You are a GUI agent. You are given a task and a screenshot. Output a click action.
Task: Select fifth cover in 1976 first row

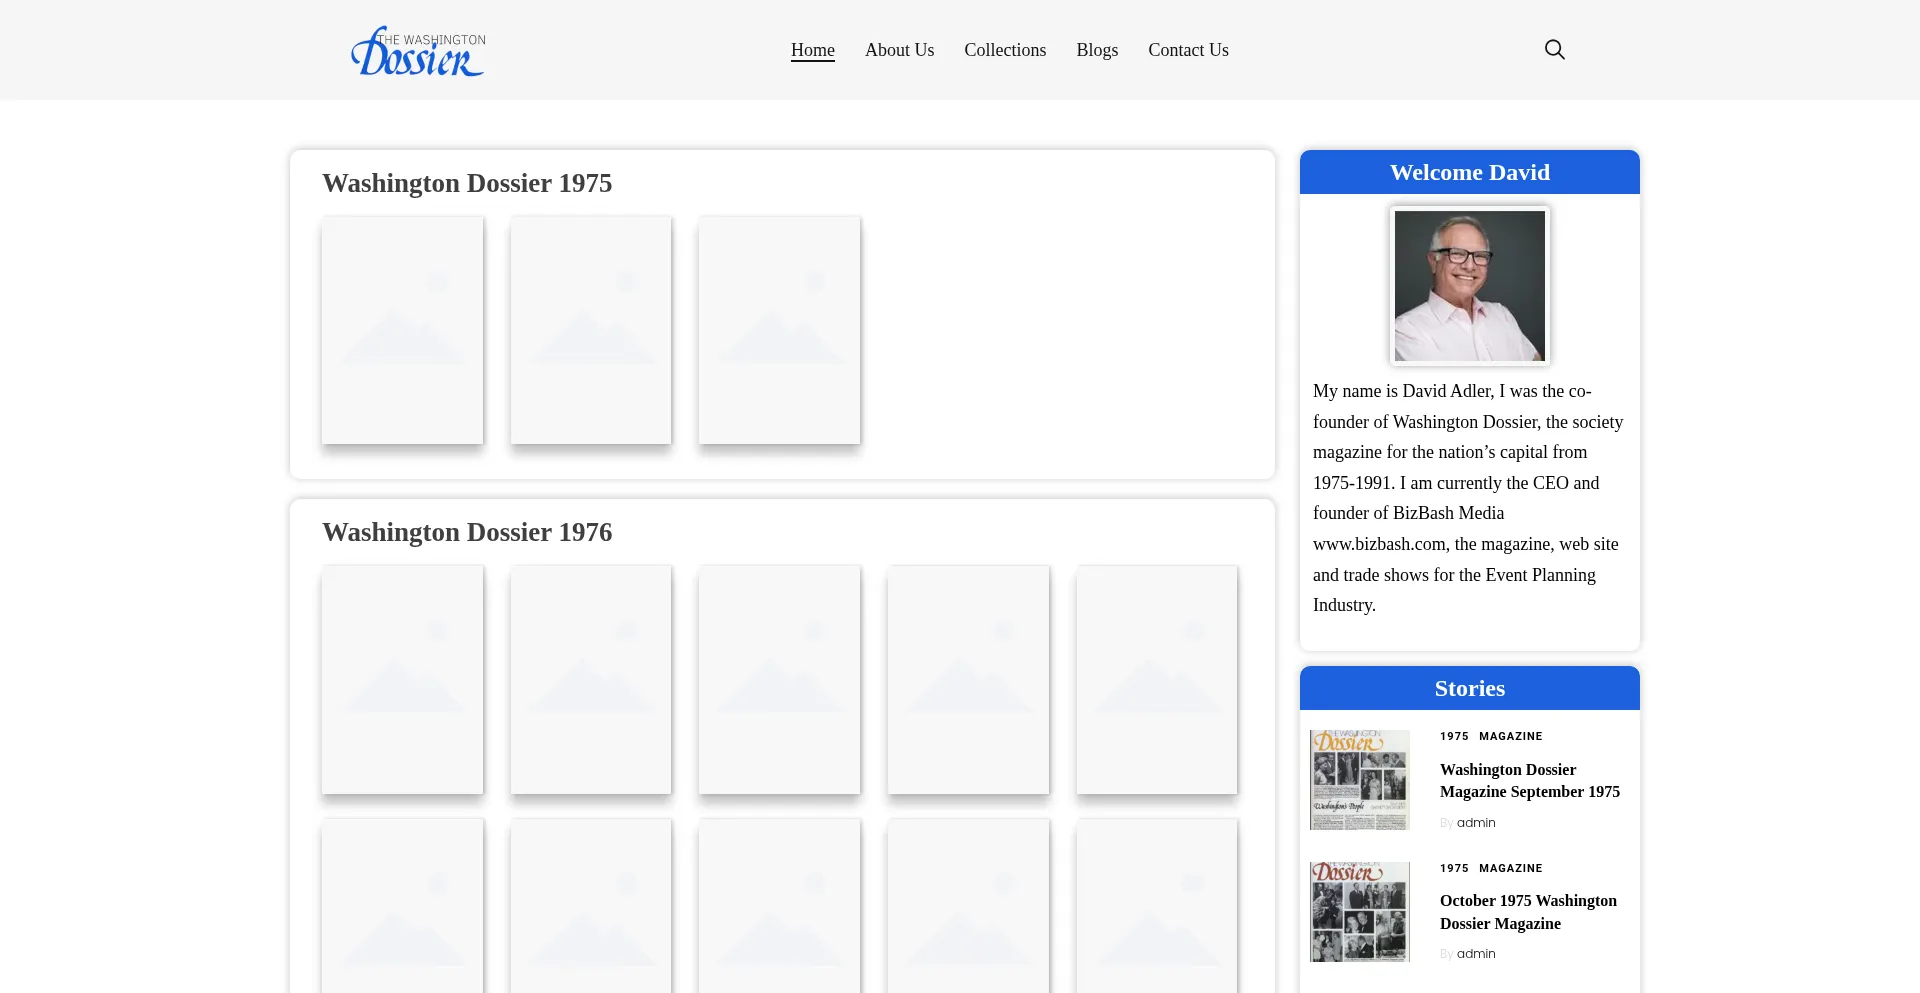pyautogui.click(x=1156, y=679)
